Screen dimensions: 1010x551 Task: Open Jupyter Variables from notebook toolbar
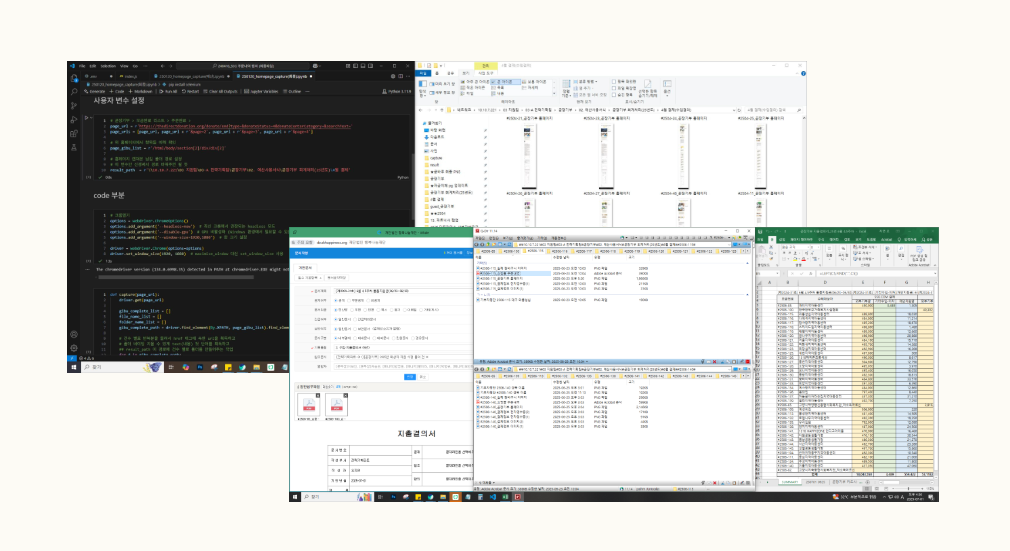[261, 92]
